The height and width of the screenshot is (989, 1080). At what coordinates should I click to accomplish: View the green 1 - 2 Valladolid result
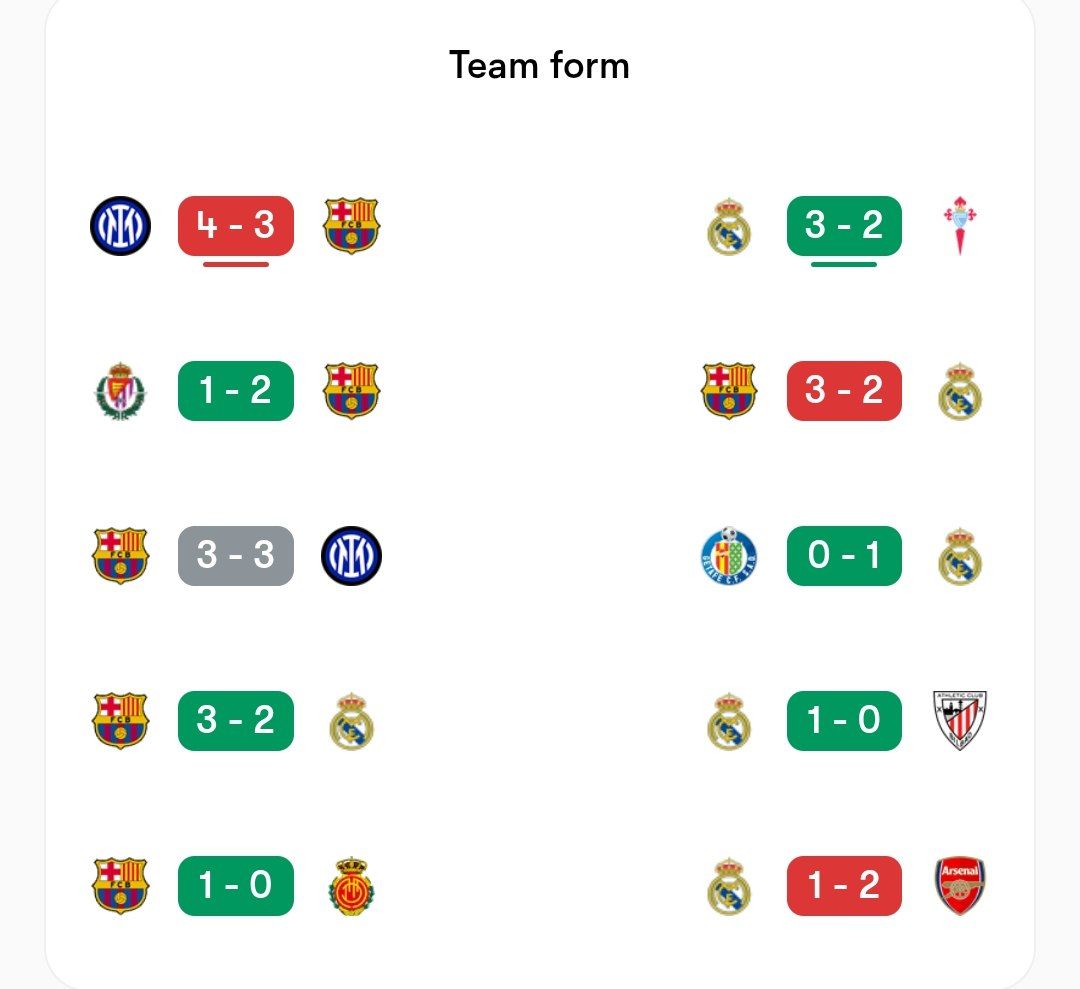(x=236, y=391)
